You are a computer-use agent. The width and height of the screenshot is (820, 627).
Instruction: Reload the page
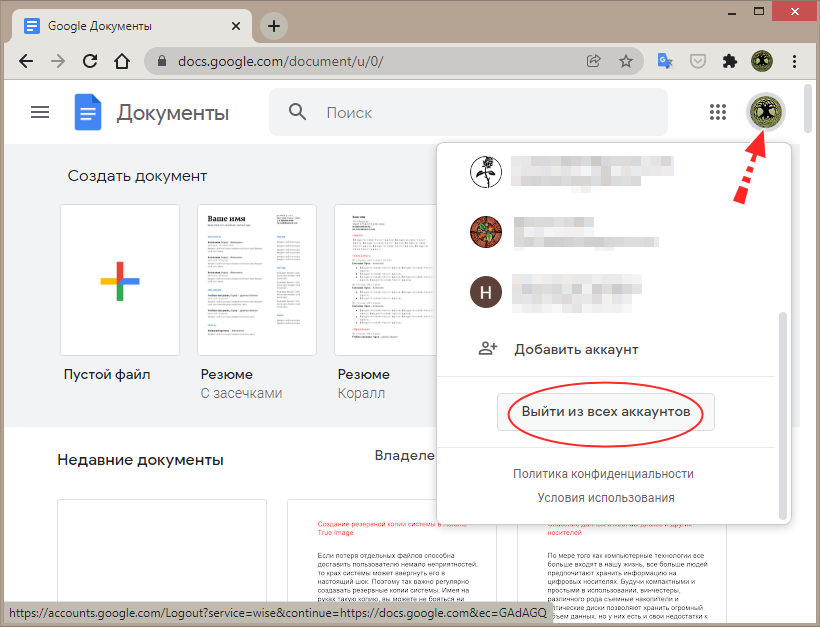(x=90, y=61)
